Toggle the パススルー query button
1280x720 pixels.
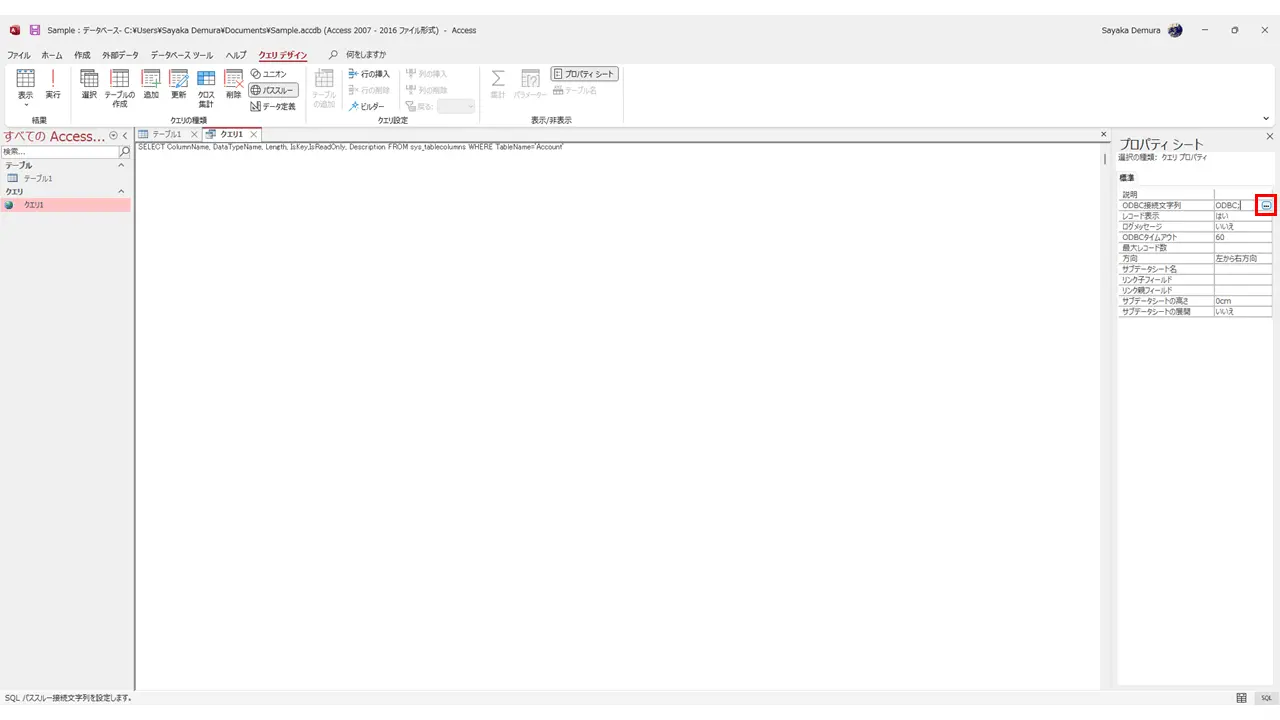click(x=273, y=90)
